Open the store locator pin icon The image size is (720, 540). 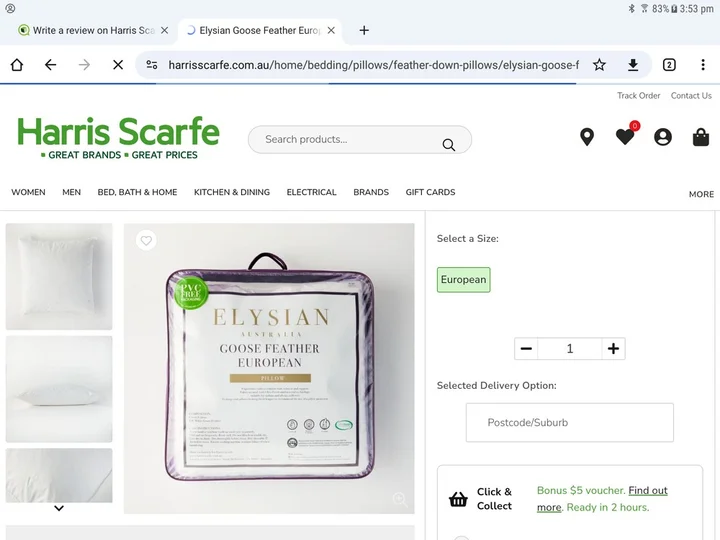[x=587, y=137]
